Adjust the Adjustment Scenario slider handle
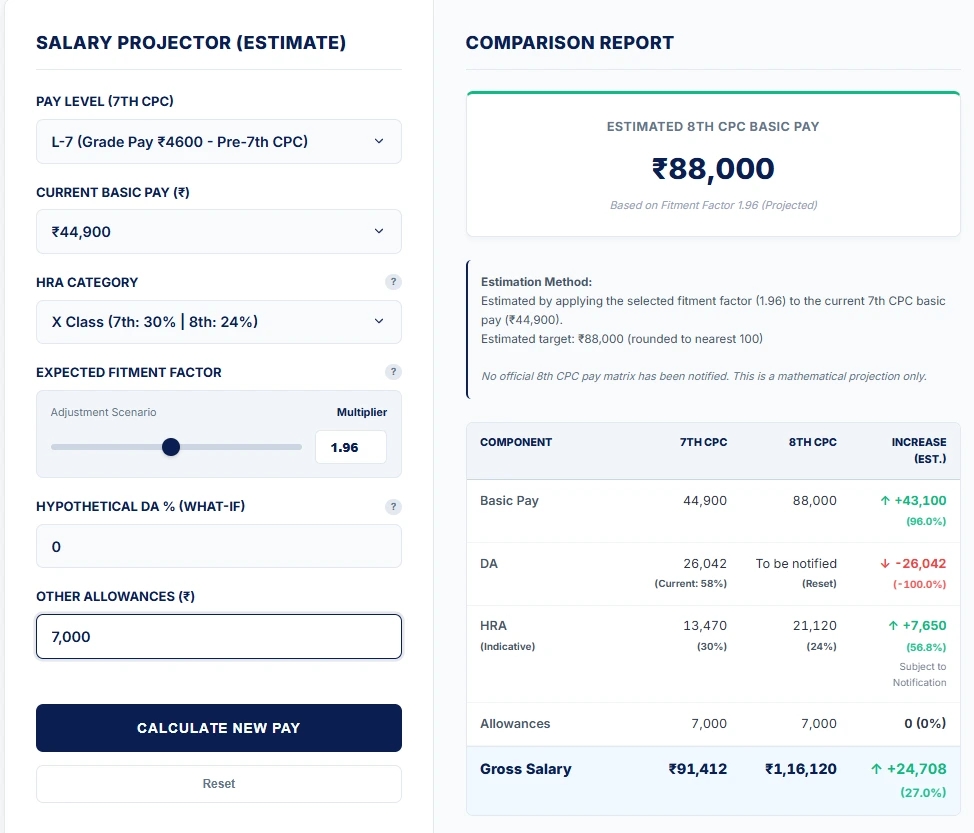Screen dimensions: 974x833 pos(170,447)
